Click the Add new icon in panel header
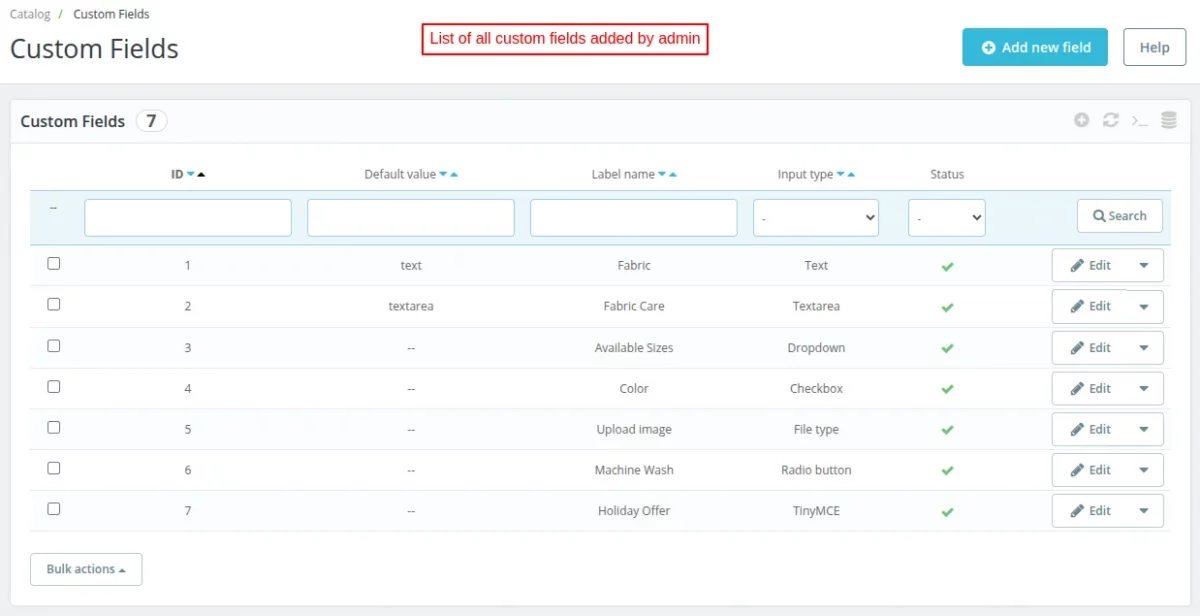1200x616 pixels. pyautogui.click(x=1081, y=120)
